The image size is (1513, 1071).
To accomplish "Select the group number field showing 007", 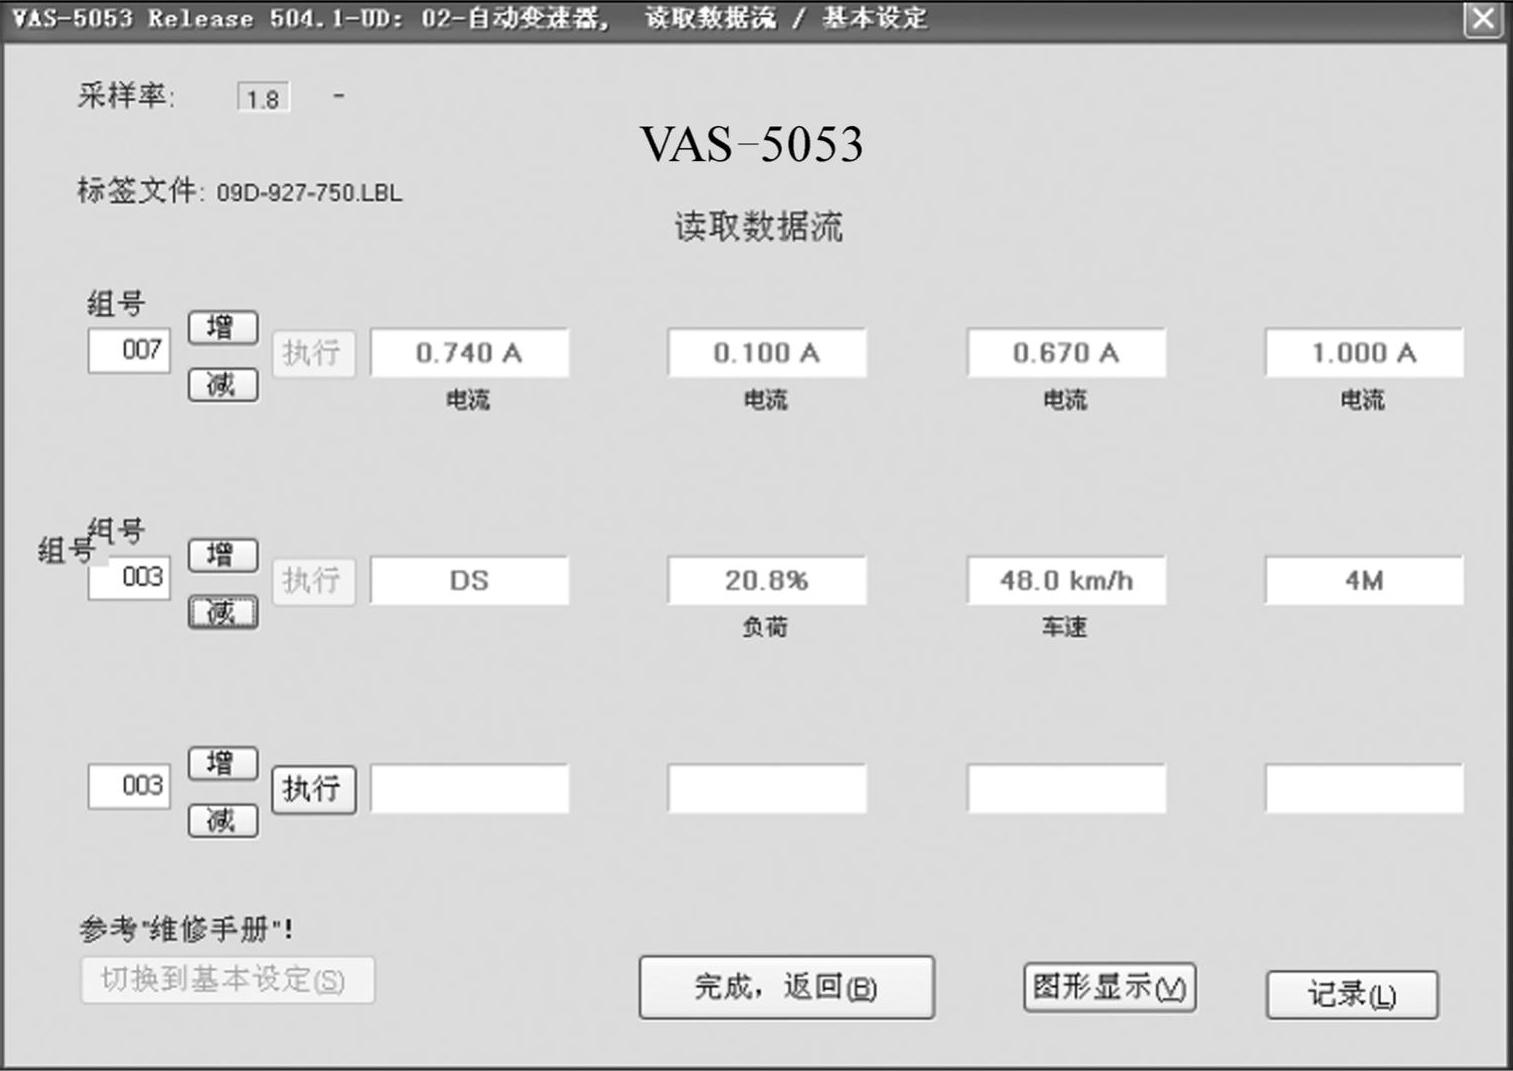I will coord(129,351).
